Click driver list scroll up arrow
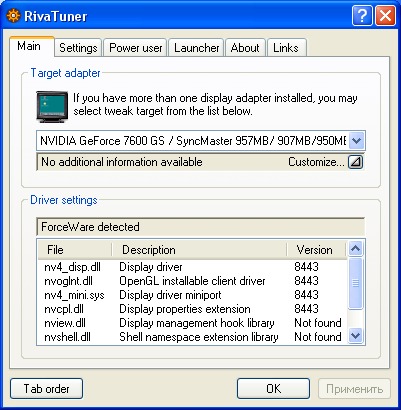401x410 pixels. 355,249
